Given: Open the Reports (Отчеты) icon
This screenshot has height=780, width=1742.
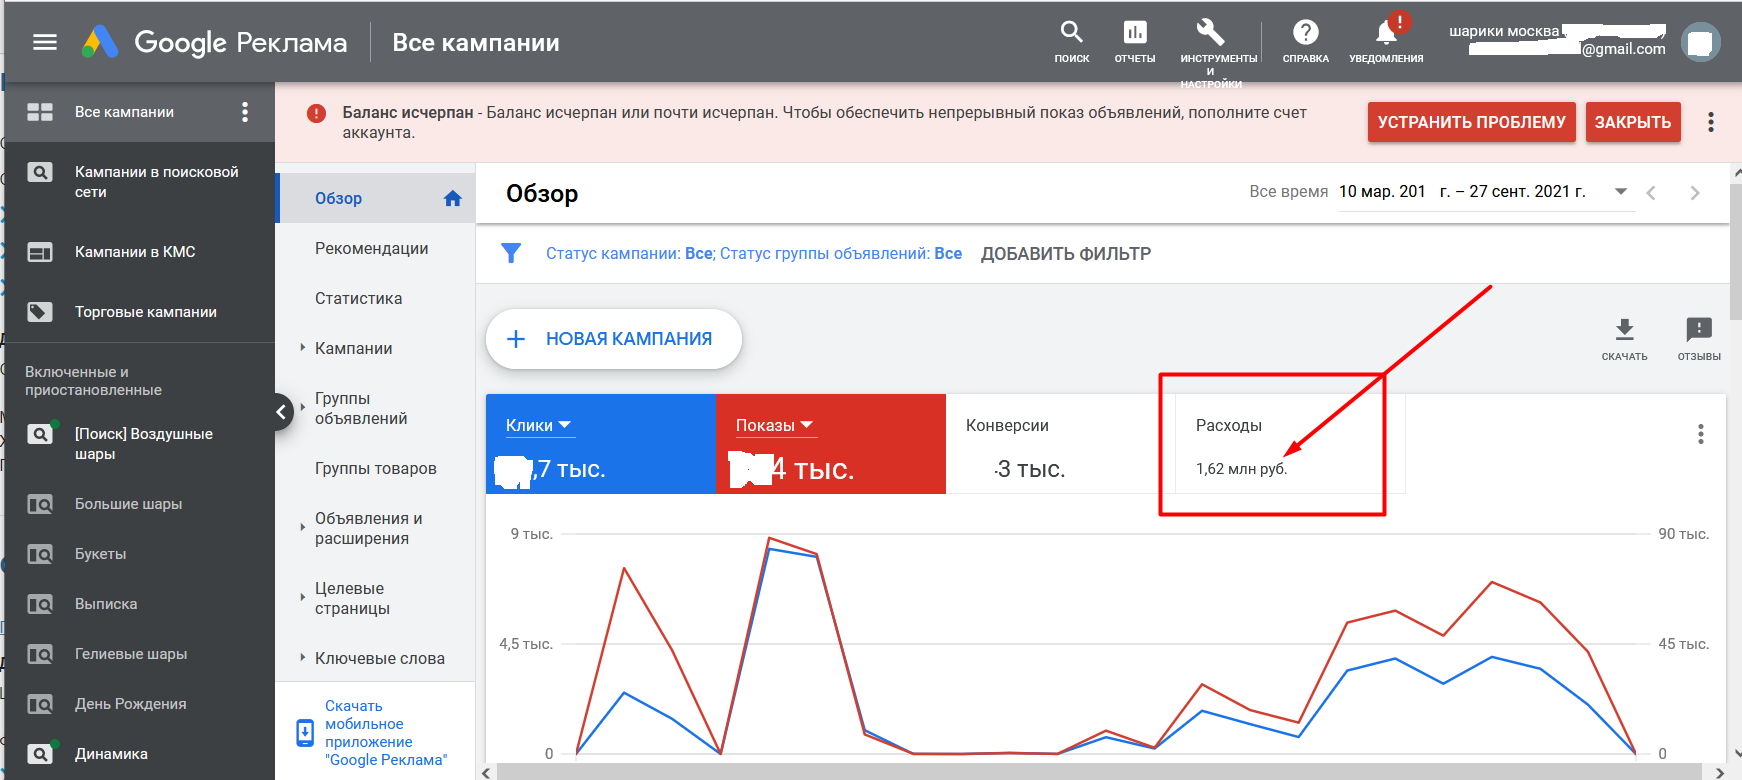Looking at the screenshot, I should (x=1134, y=33).
